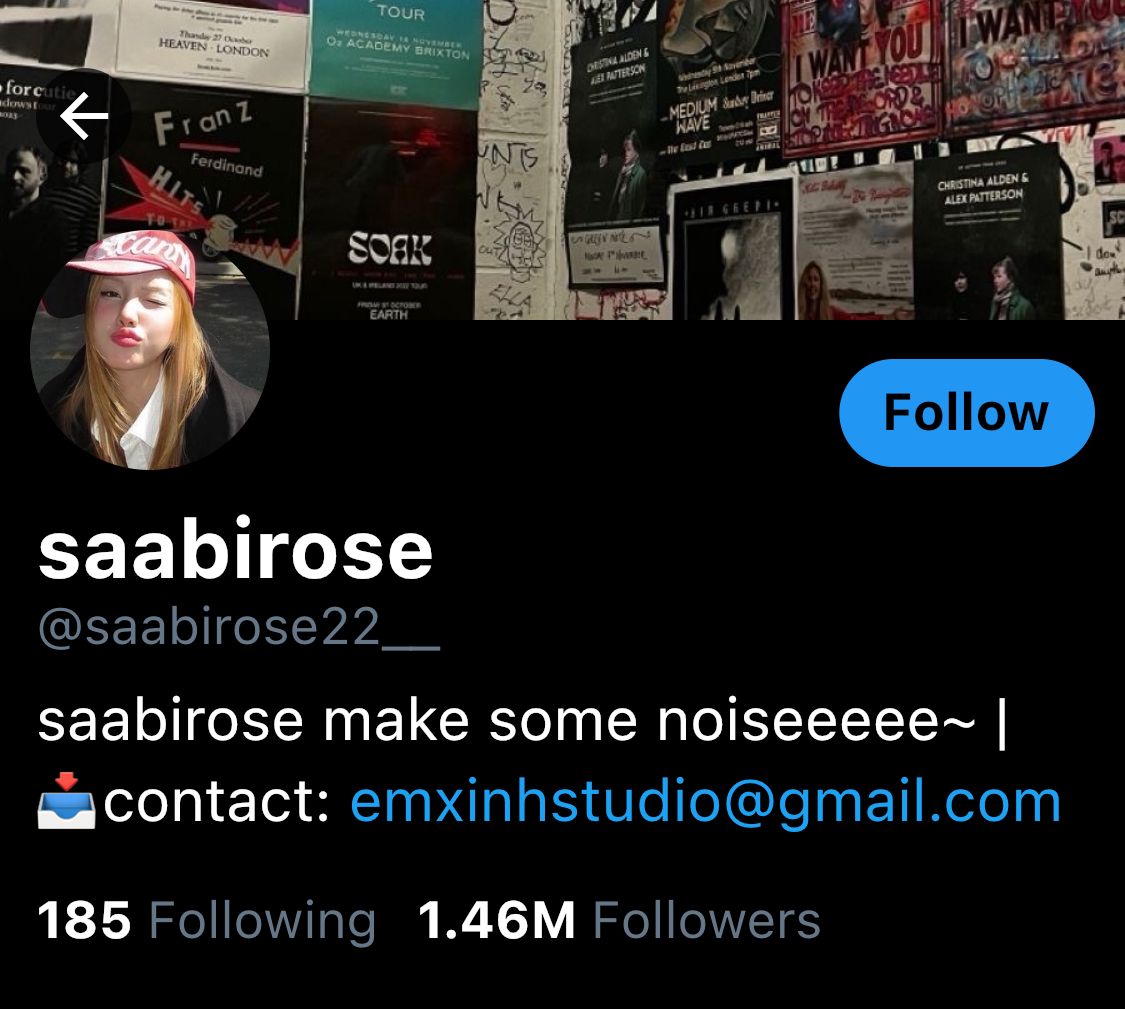Click the Christina Alden poster under the graffiti art

pos(987,230)
